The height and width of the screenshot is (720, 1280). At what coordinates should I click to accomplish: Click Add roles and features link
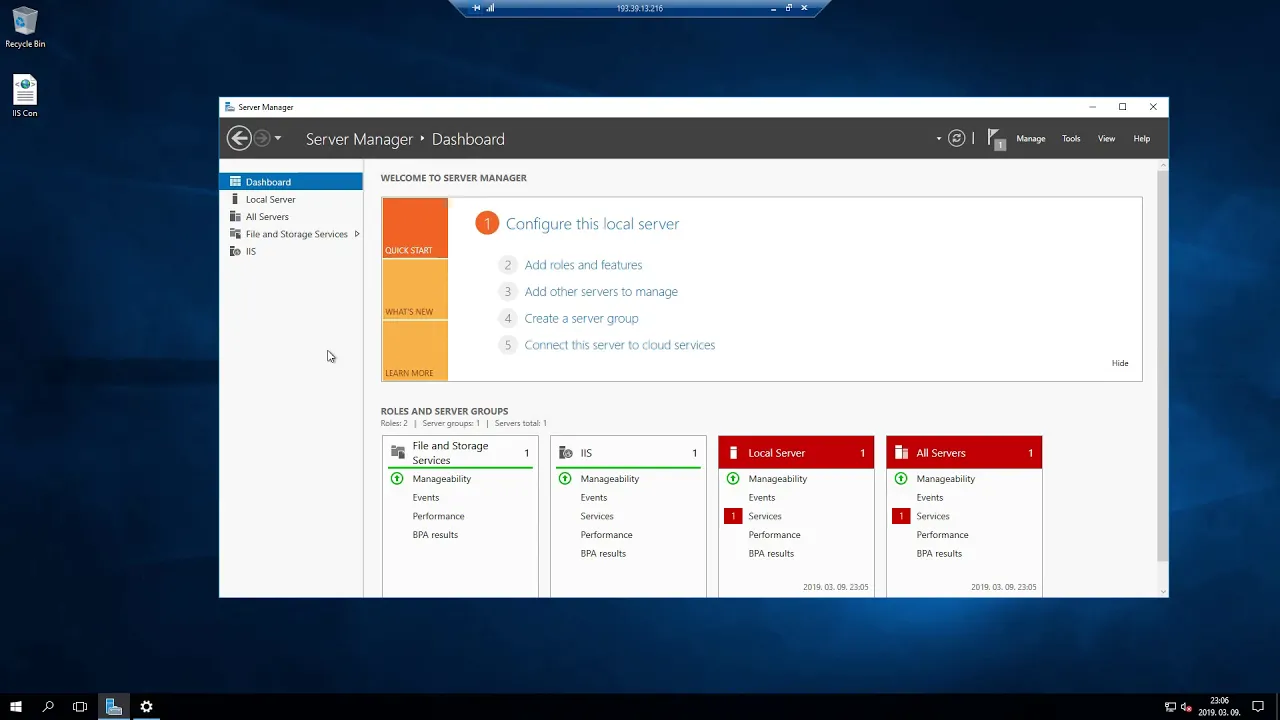pyautogui.click(x=583, y=265)
